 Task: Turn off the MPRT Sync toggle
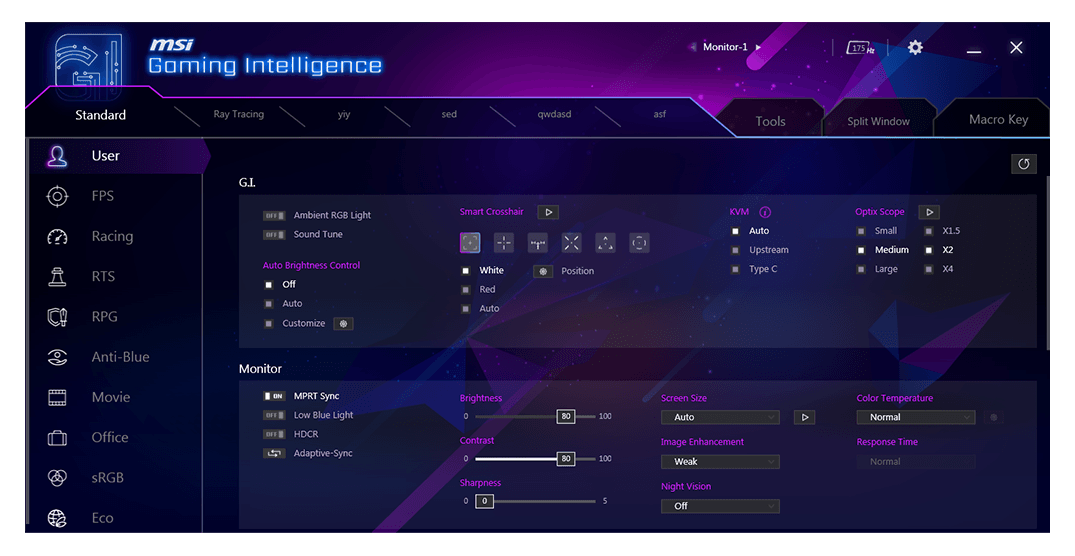pyautogui.click(x=274, y=396)
